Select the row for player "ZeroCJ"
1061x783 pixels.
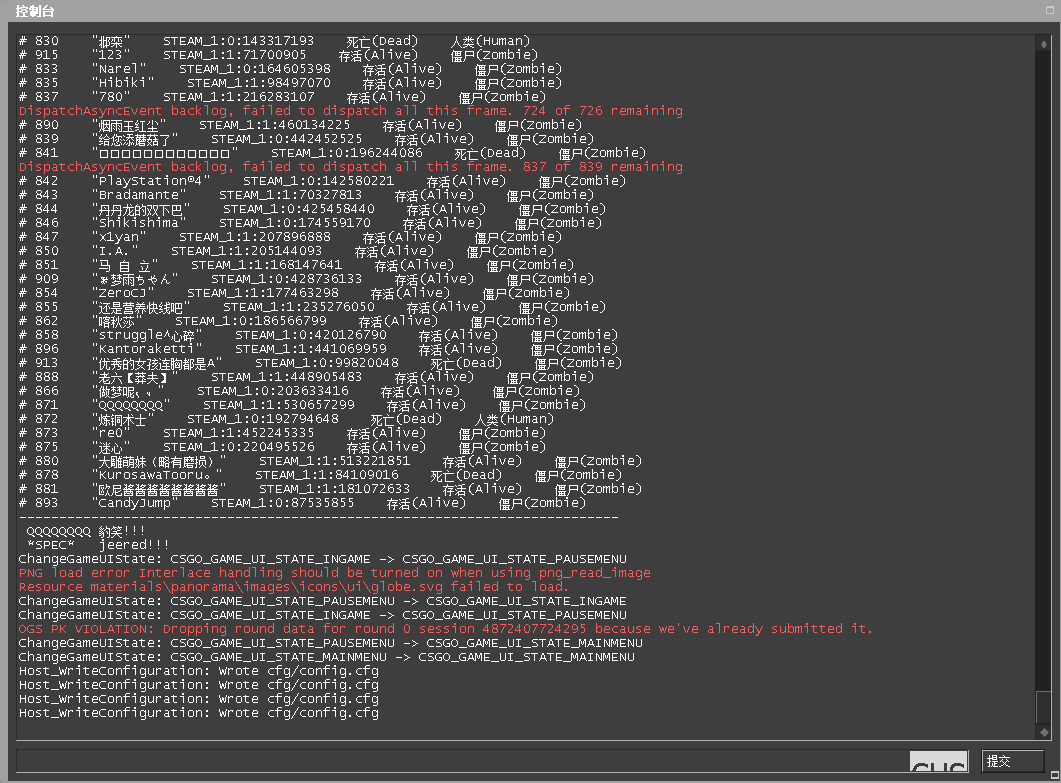pyautogui.click(x=294, y=293)
